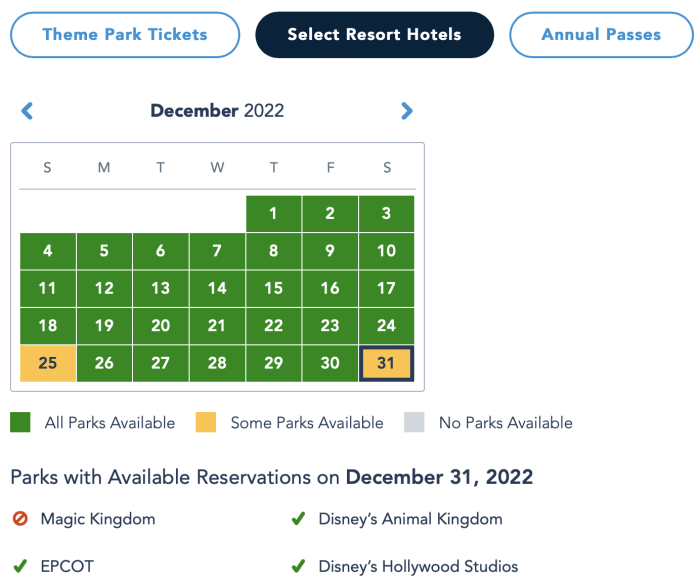This screenshot has height=585, width=700.
Task: Advance to next month with right chevron
Action: pos(407,111)
